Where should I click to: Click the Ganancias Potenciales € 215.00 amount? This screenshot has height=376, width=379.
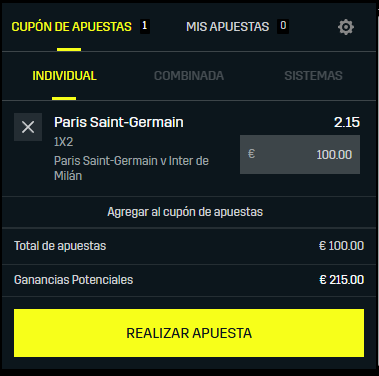[341, 280]
